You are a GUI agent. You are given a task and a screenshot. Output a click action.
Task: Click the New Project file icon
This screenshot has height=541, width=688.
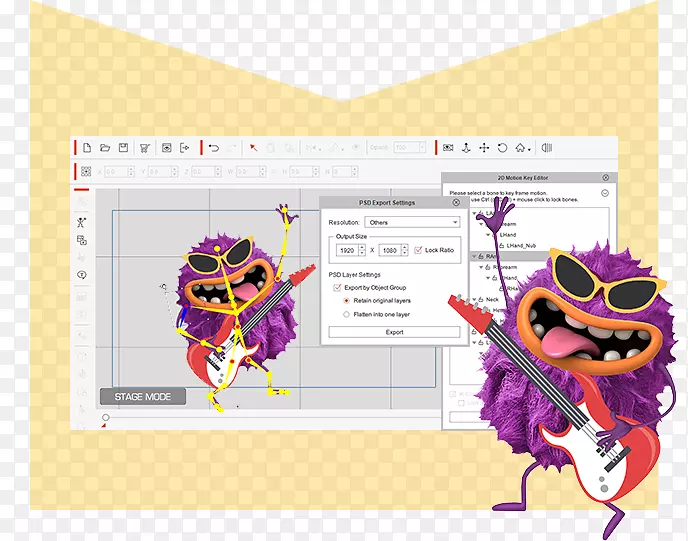click(x=87, y=148)
